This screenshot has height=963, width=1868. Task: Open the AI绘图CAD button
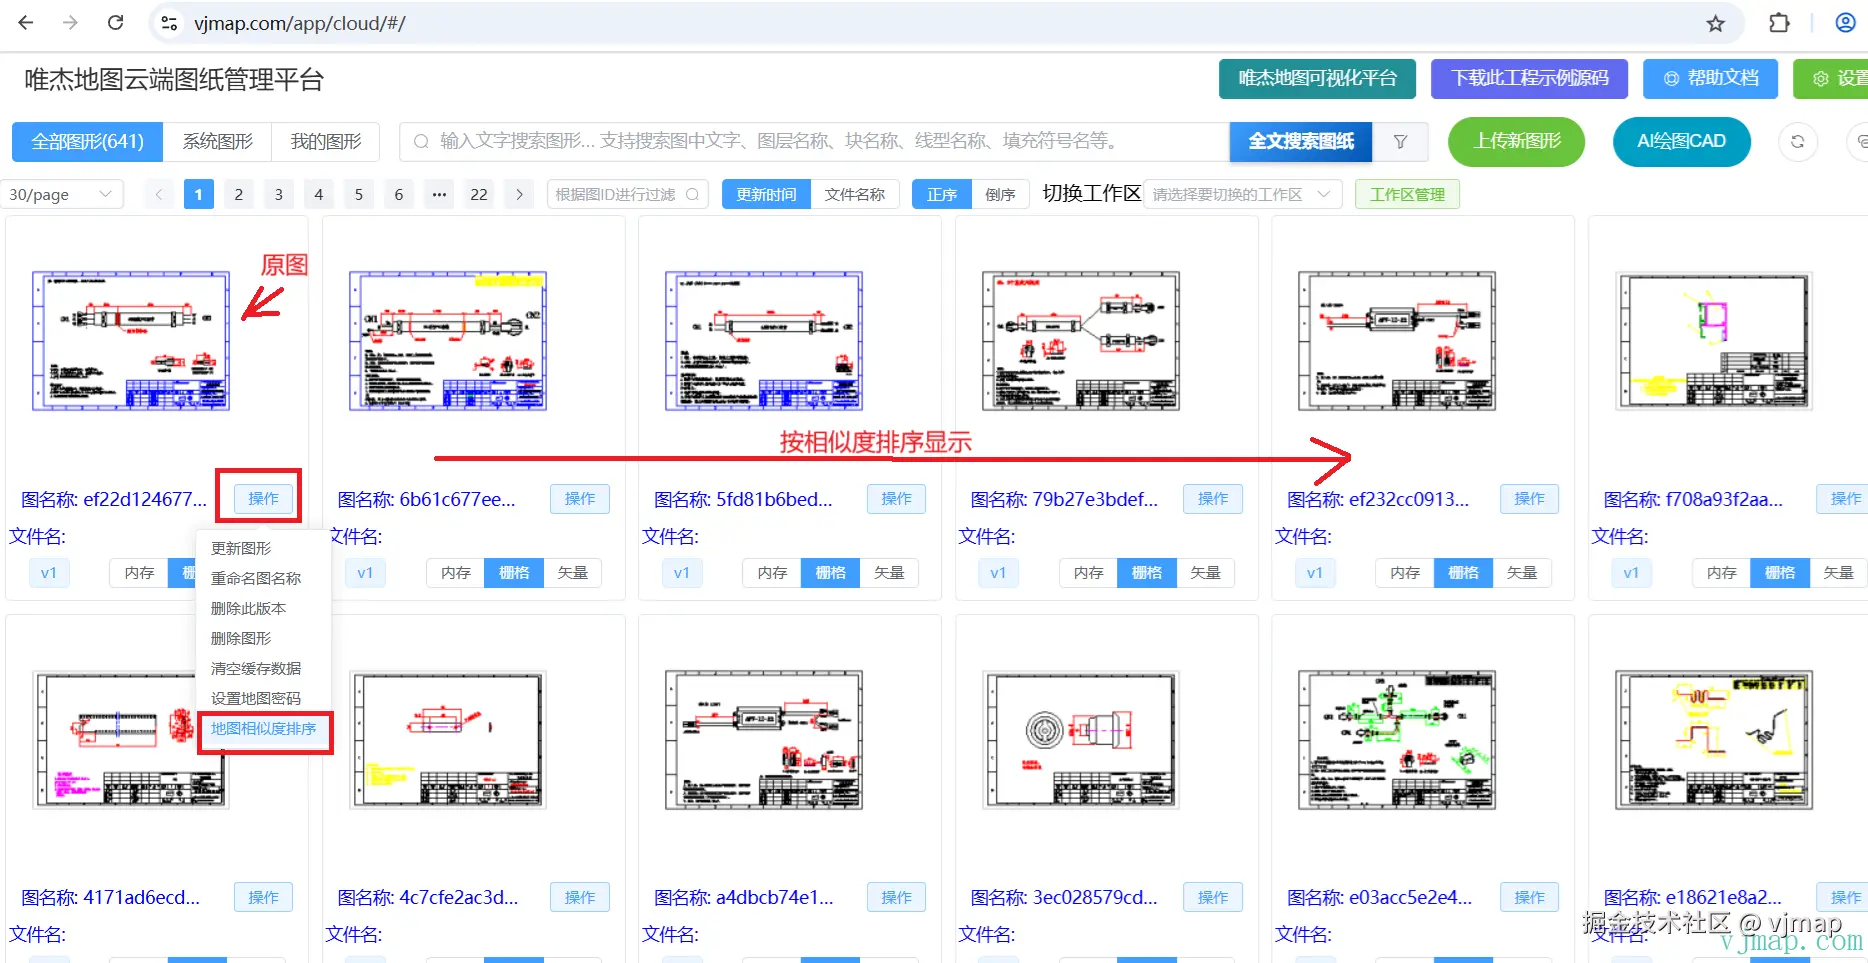tap(1682, 142)
